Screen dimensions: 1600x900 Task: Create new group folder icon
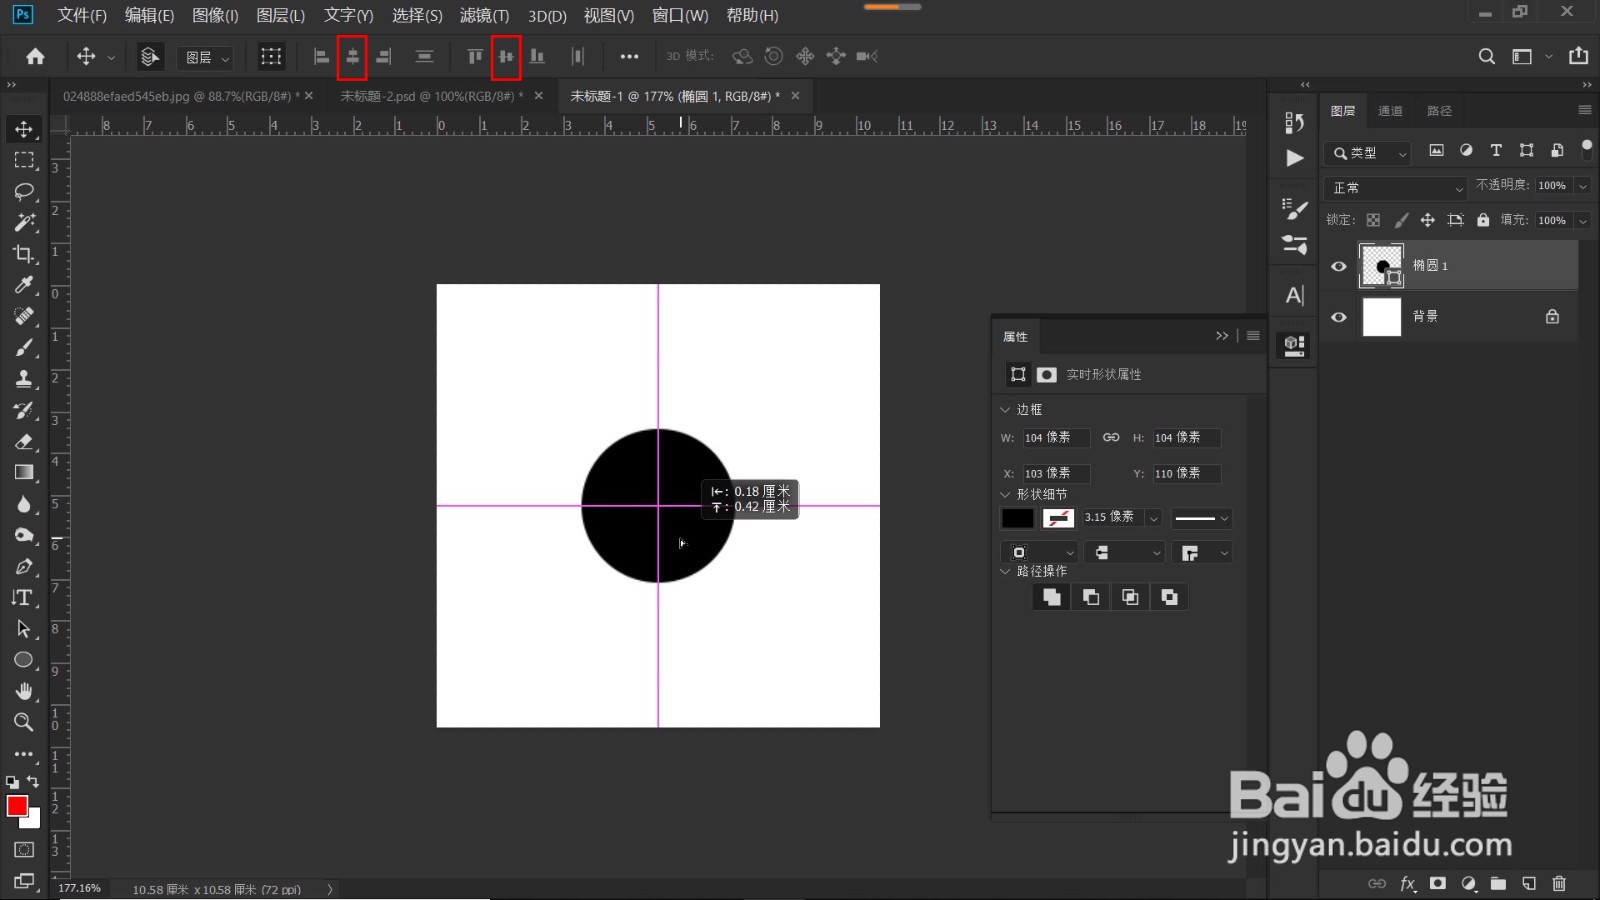click(1498, 883)
